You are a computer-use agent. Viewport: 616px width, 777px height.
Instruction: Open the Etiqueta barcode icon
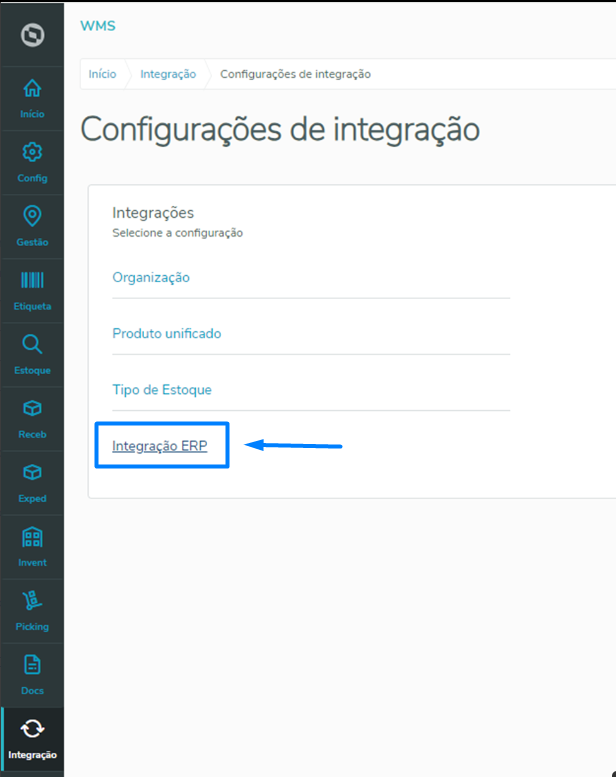32,280
